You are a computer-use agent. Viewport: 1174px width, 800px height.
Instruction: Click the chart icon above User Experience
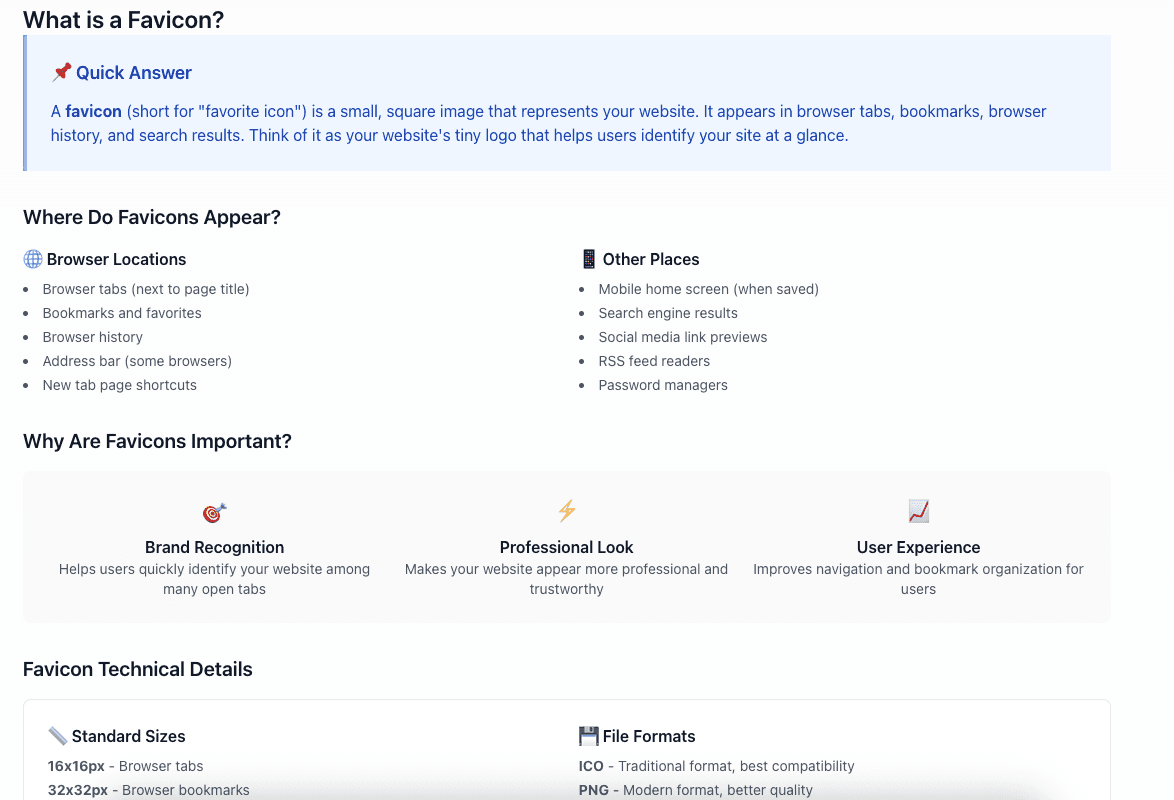click(x=919, y=511)
